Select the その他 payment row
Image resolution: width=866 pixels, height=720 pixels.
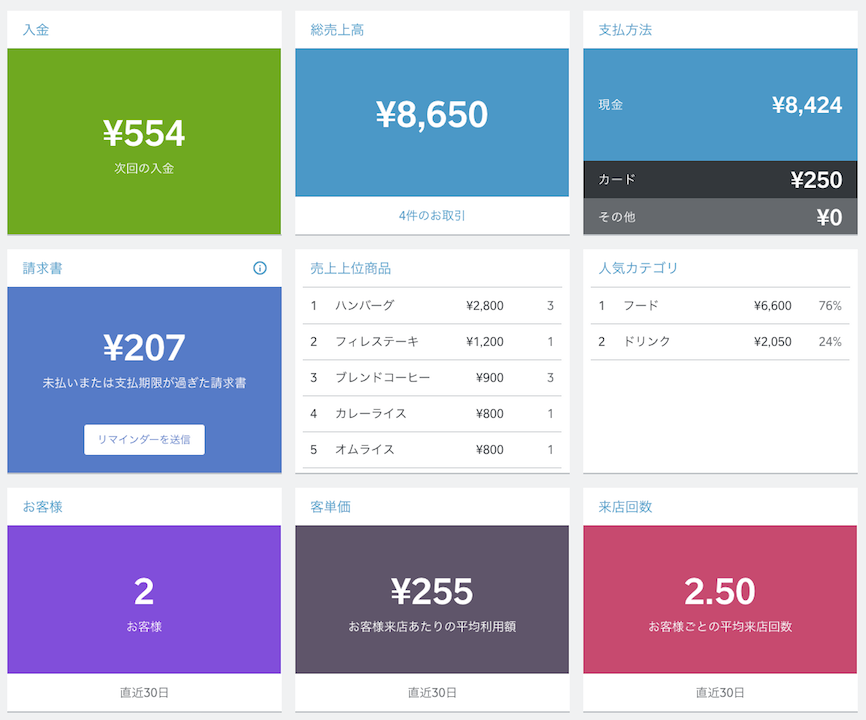click(721, 216)
